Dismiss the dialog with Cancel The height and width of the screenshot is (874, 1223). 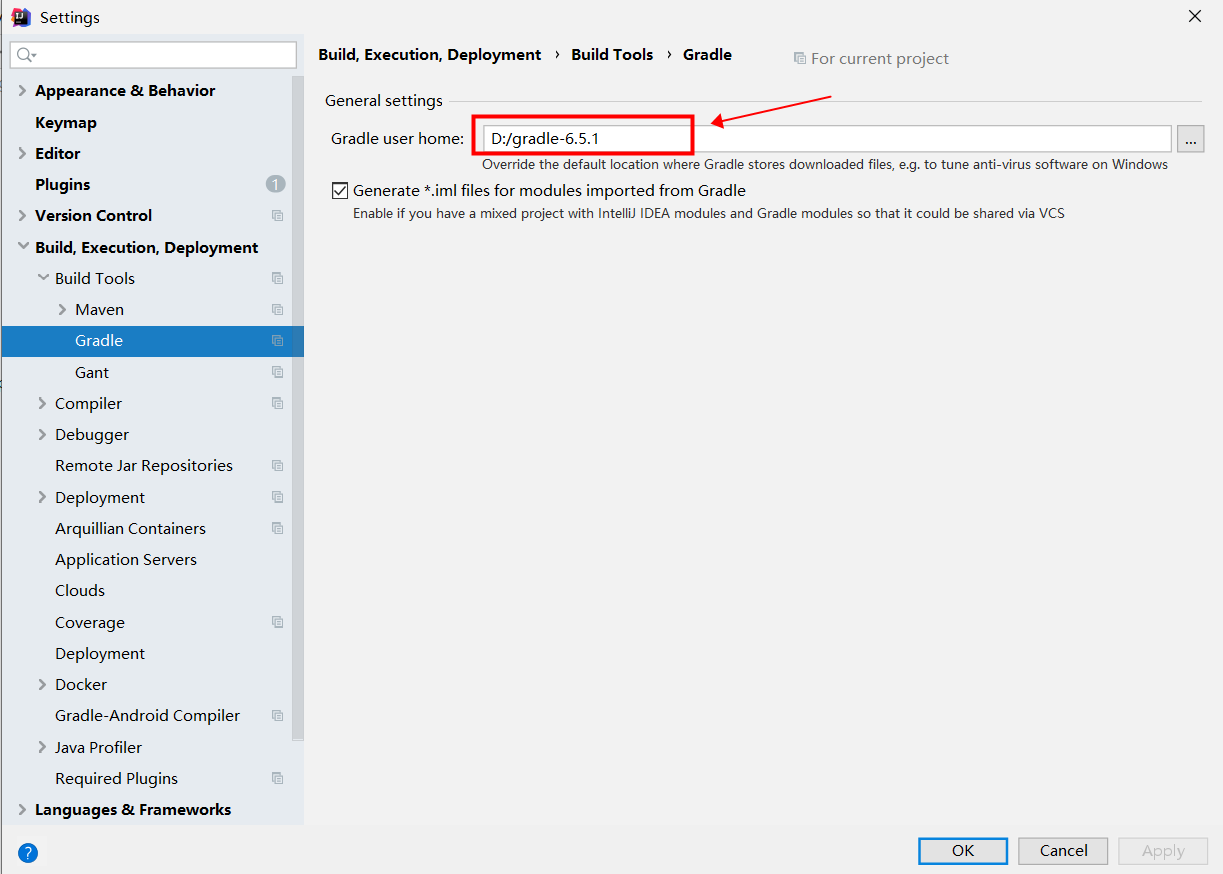1063,851
